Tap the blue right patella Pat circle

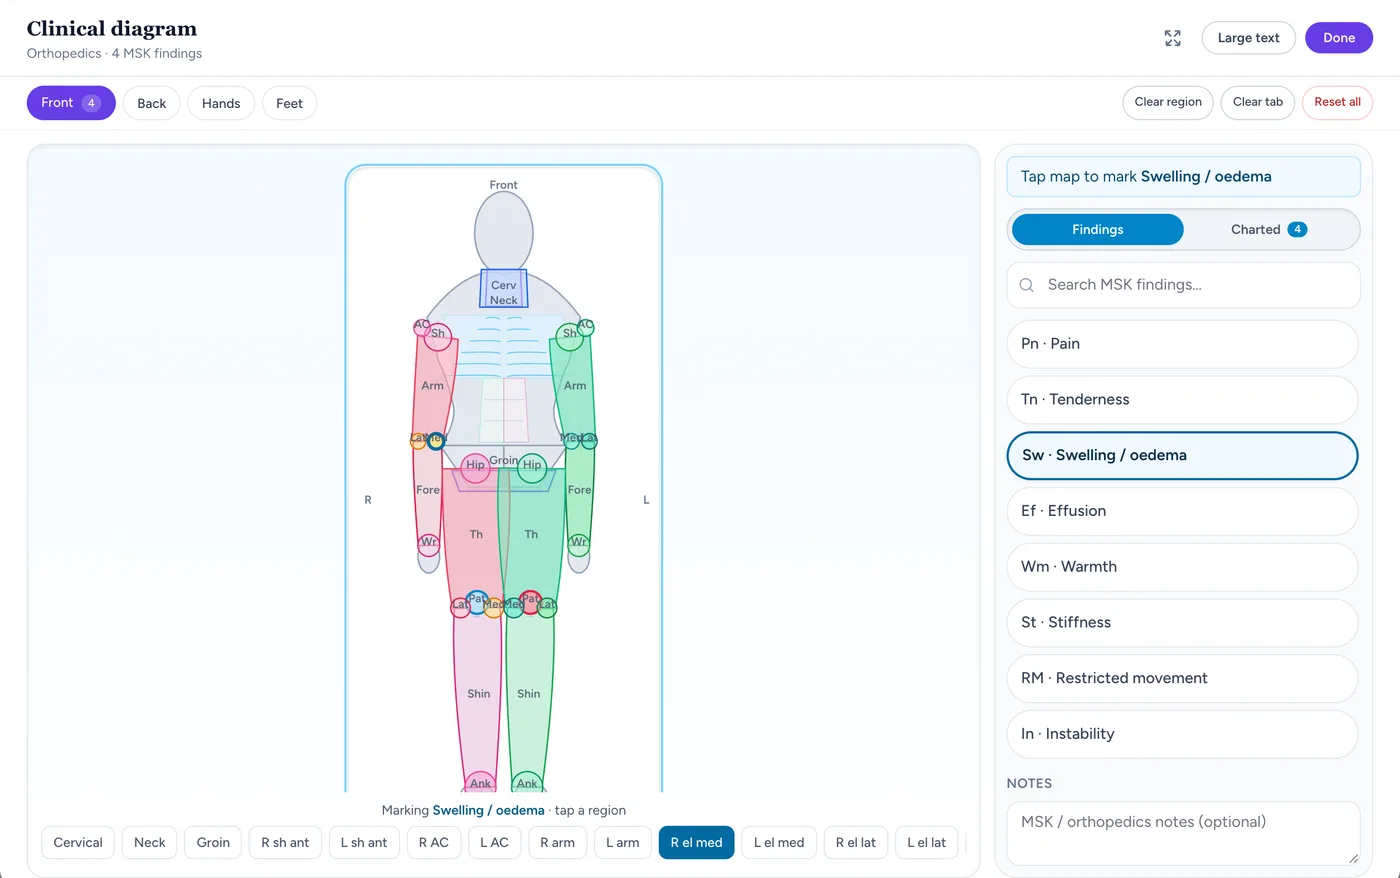pos(478,602)
